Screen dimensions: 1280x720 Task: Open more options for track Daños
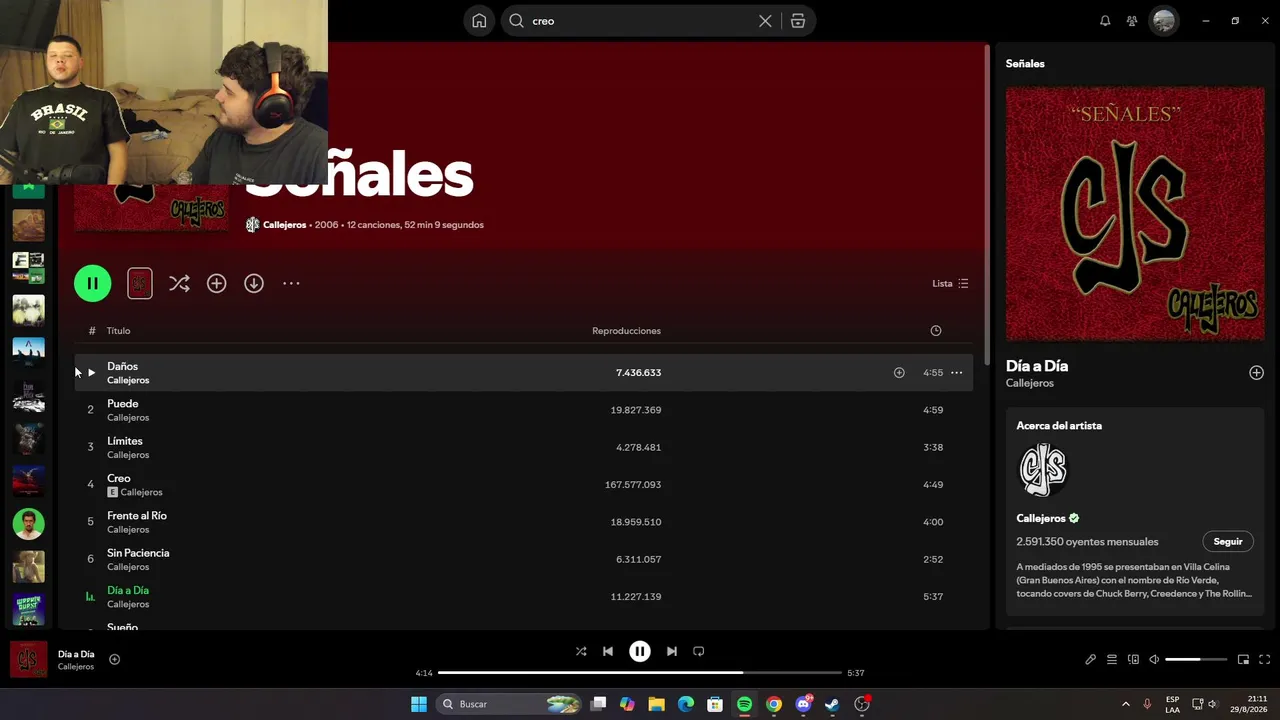[x=956, y=373]
